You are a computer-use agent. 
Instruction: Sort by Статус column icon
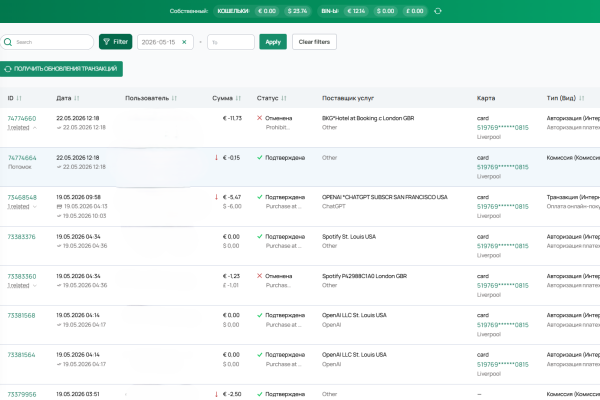[284, 98]
